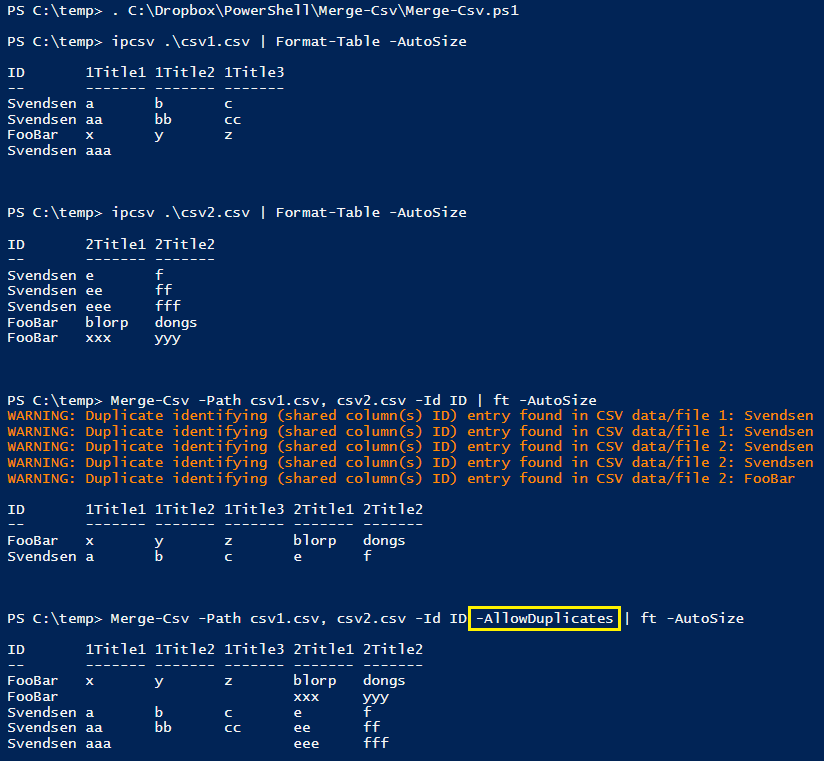This screenshot has width=824, height=761.
Task: Select the last WARNING line mentioning FooBar
Action: pyautogui.click(x=400, y=477)
